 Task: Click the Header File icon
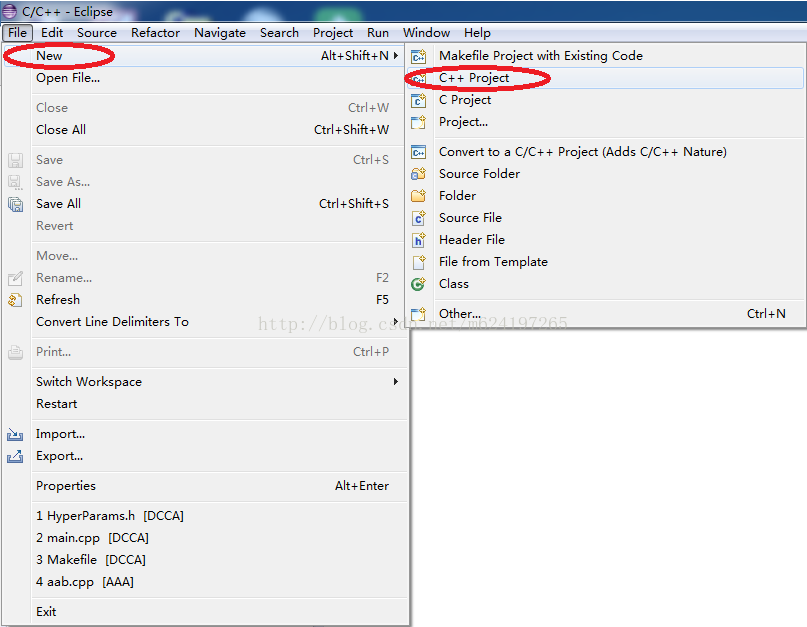[x=418, y=240]
